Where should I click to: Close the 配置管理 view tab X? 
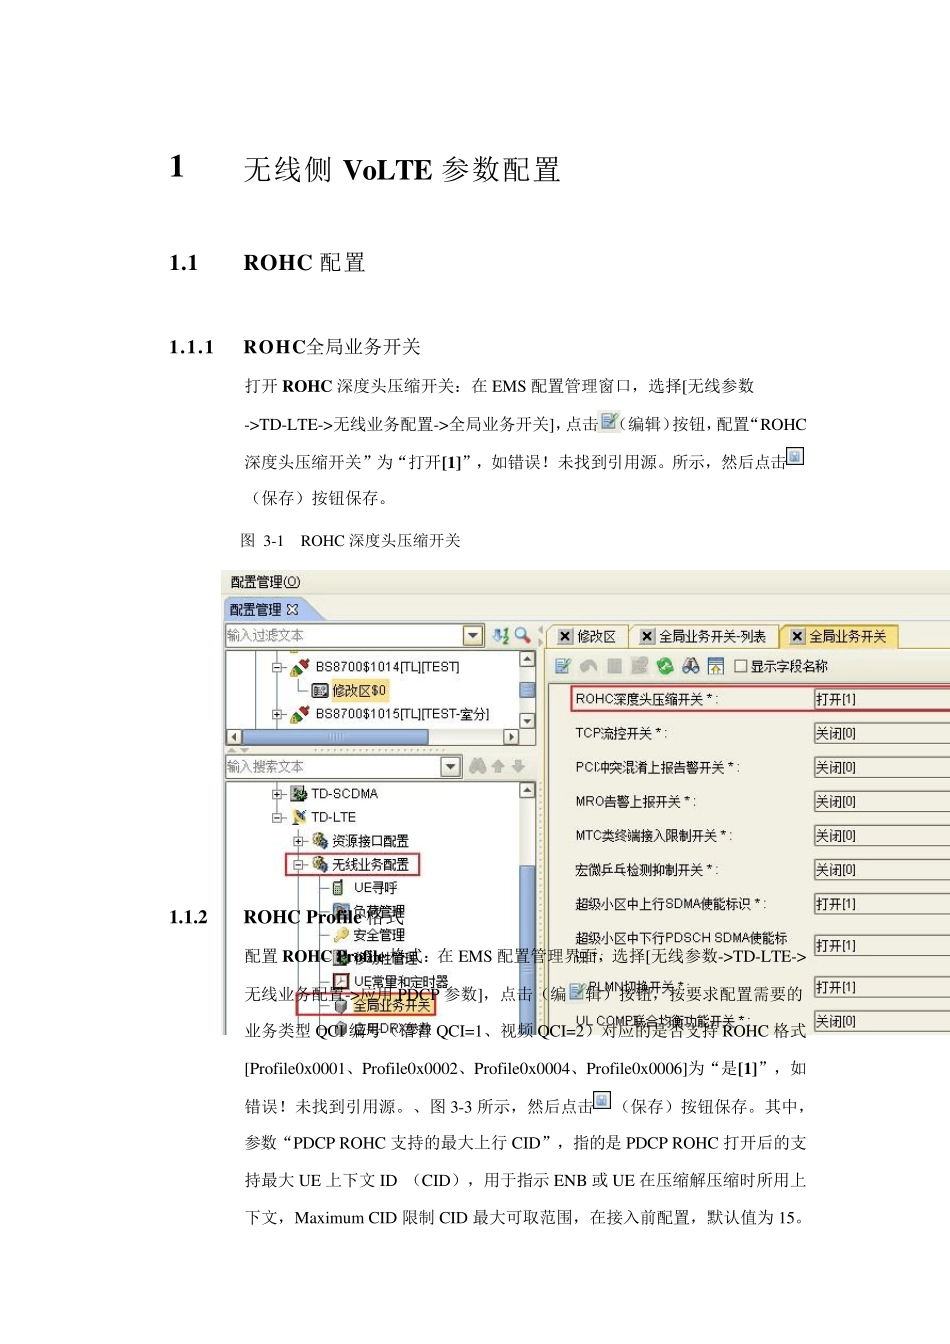(292, 609)
